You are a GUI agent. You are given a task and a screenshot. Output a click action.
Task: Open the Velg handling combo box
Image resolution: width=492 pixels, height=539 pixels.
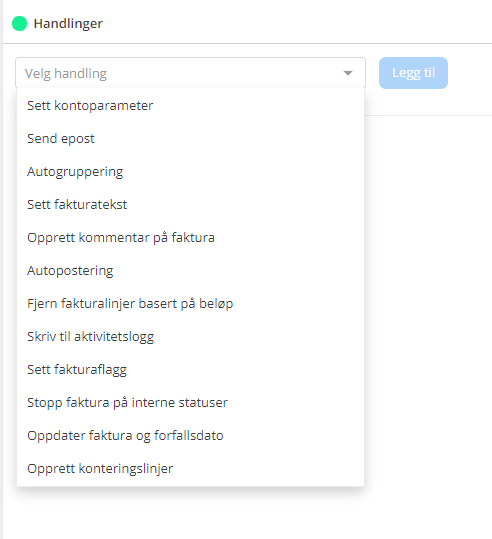click(x=190, y=73)
